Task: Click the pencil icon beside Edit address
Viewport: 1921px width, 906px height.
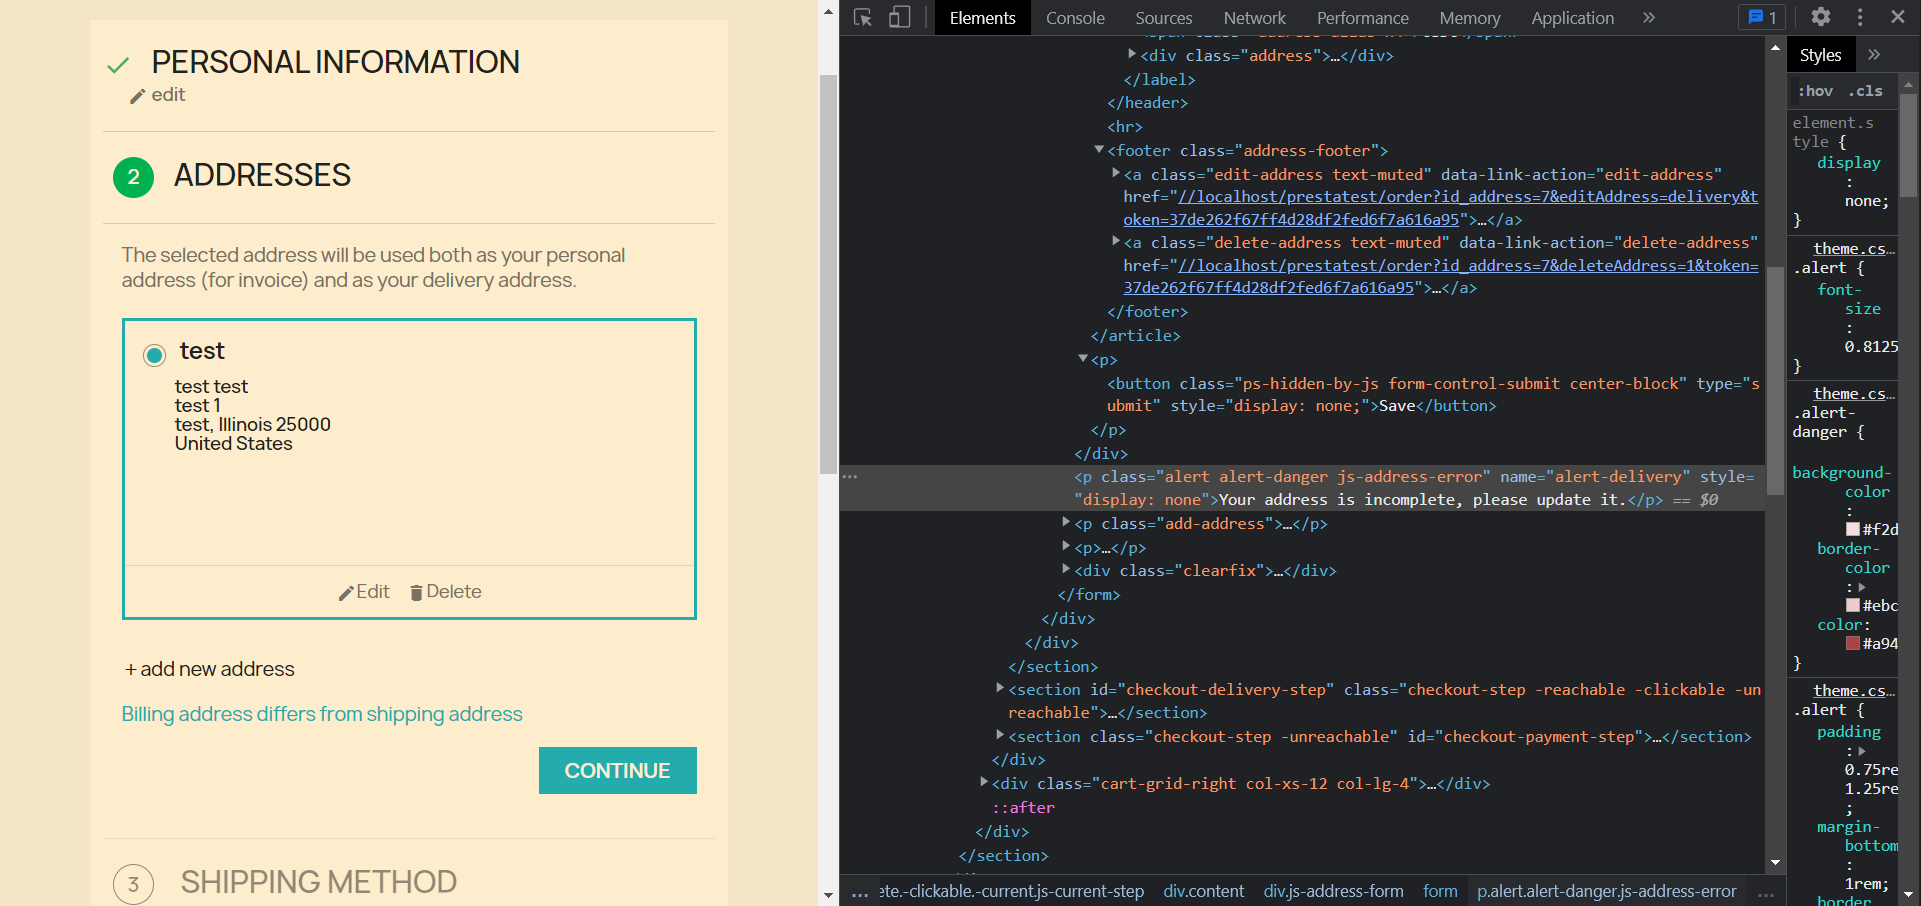Action: 345,592
